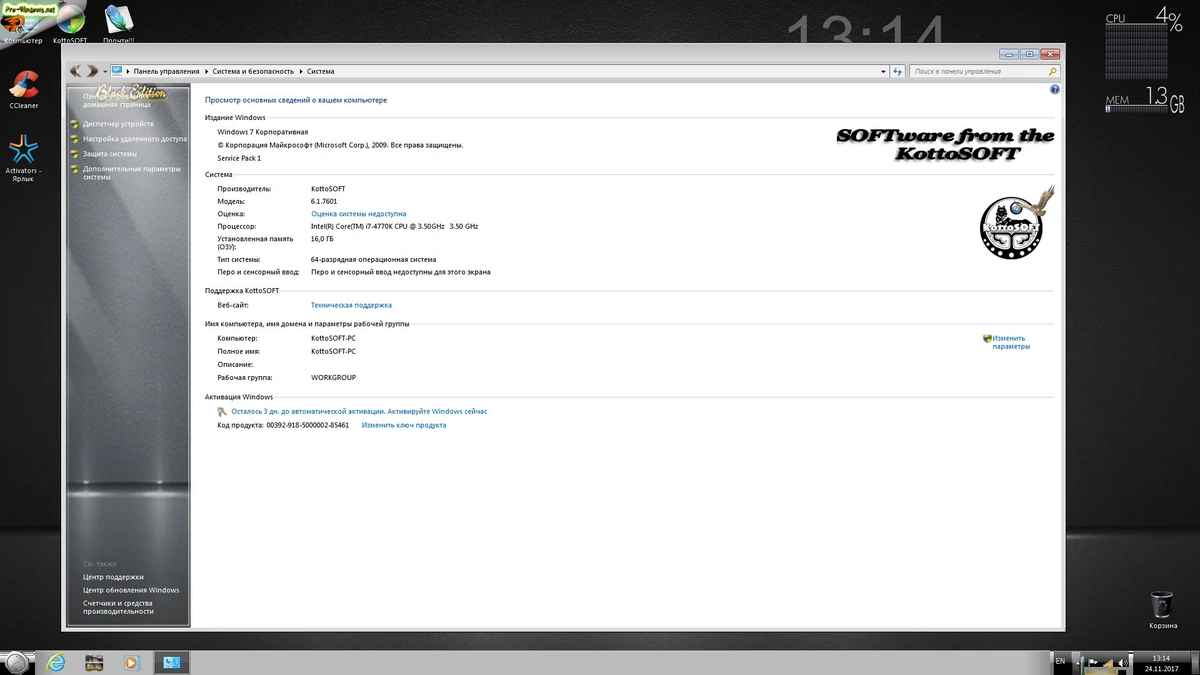Open Счетчики и средства производительности
The image size is (1200, 675).
point(118,607)
